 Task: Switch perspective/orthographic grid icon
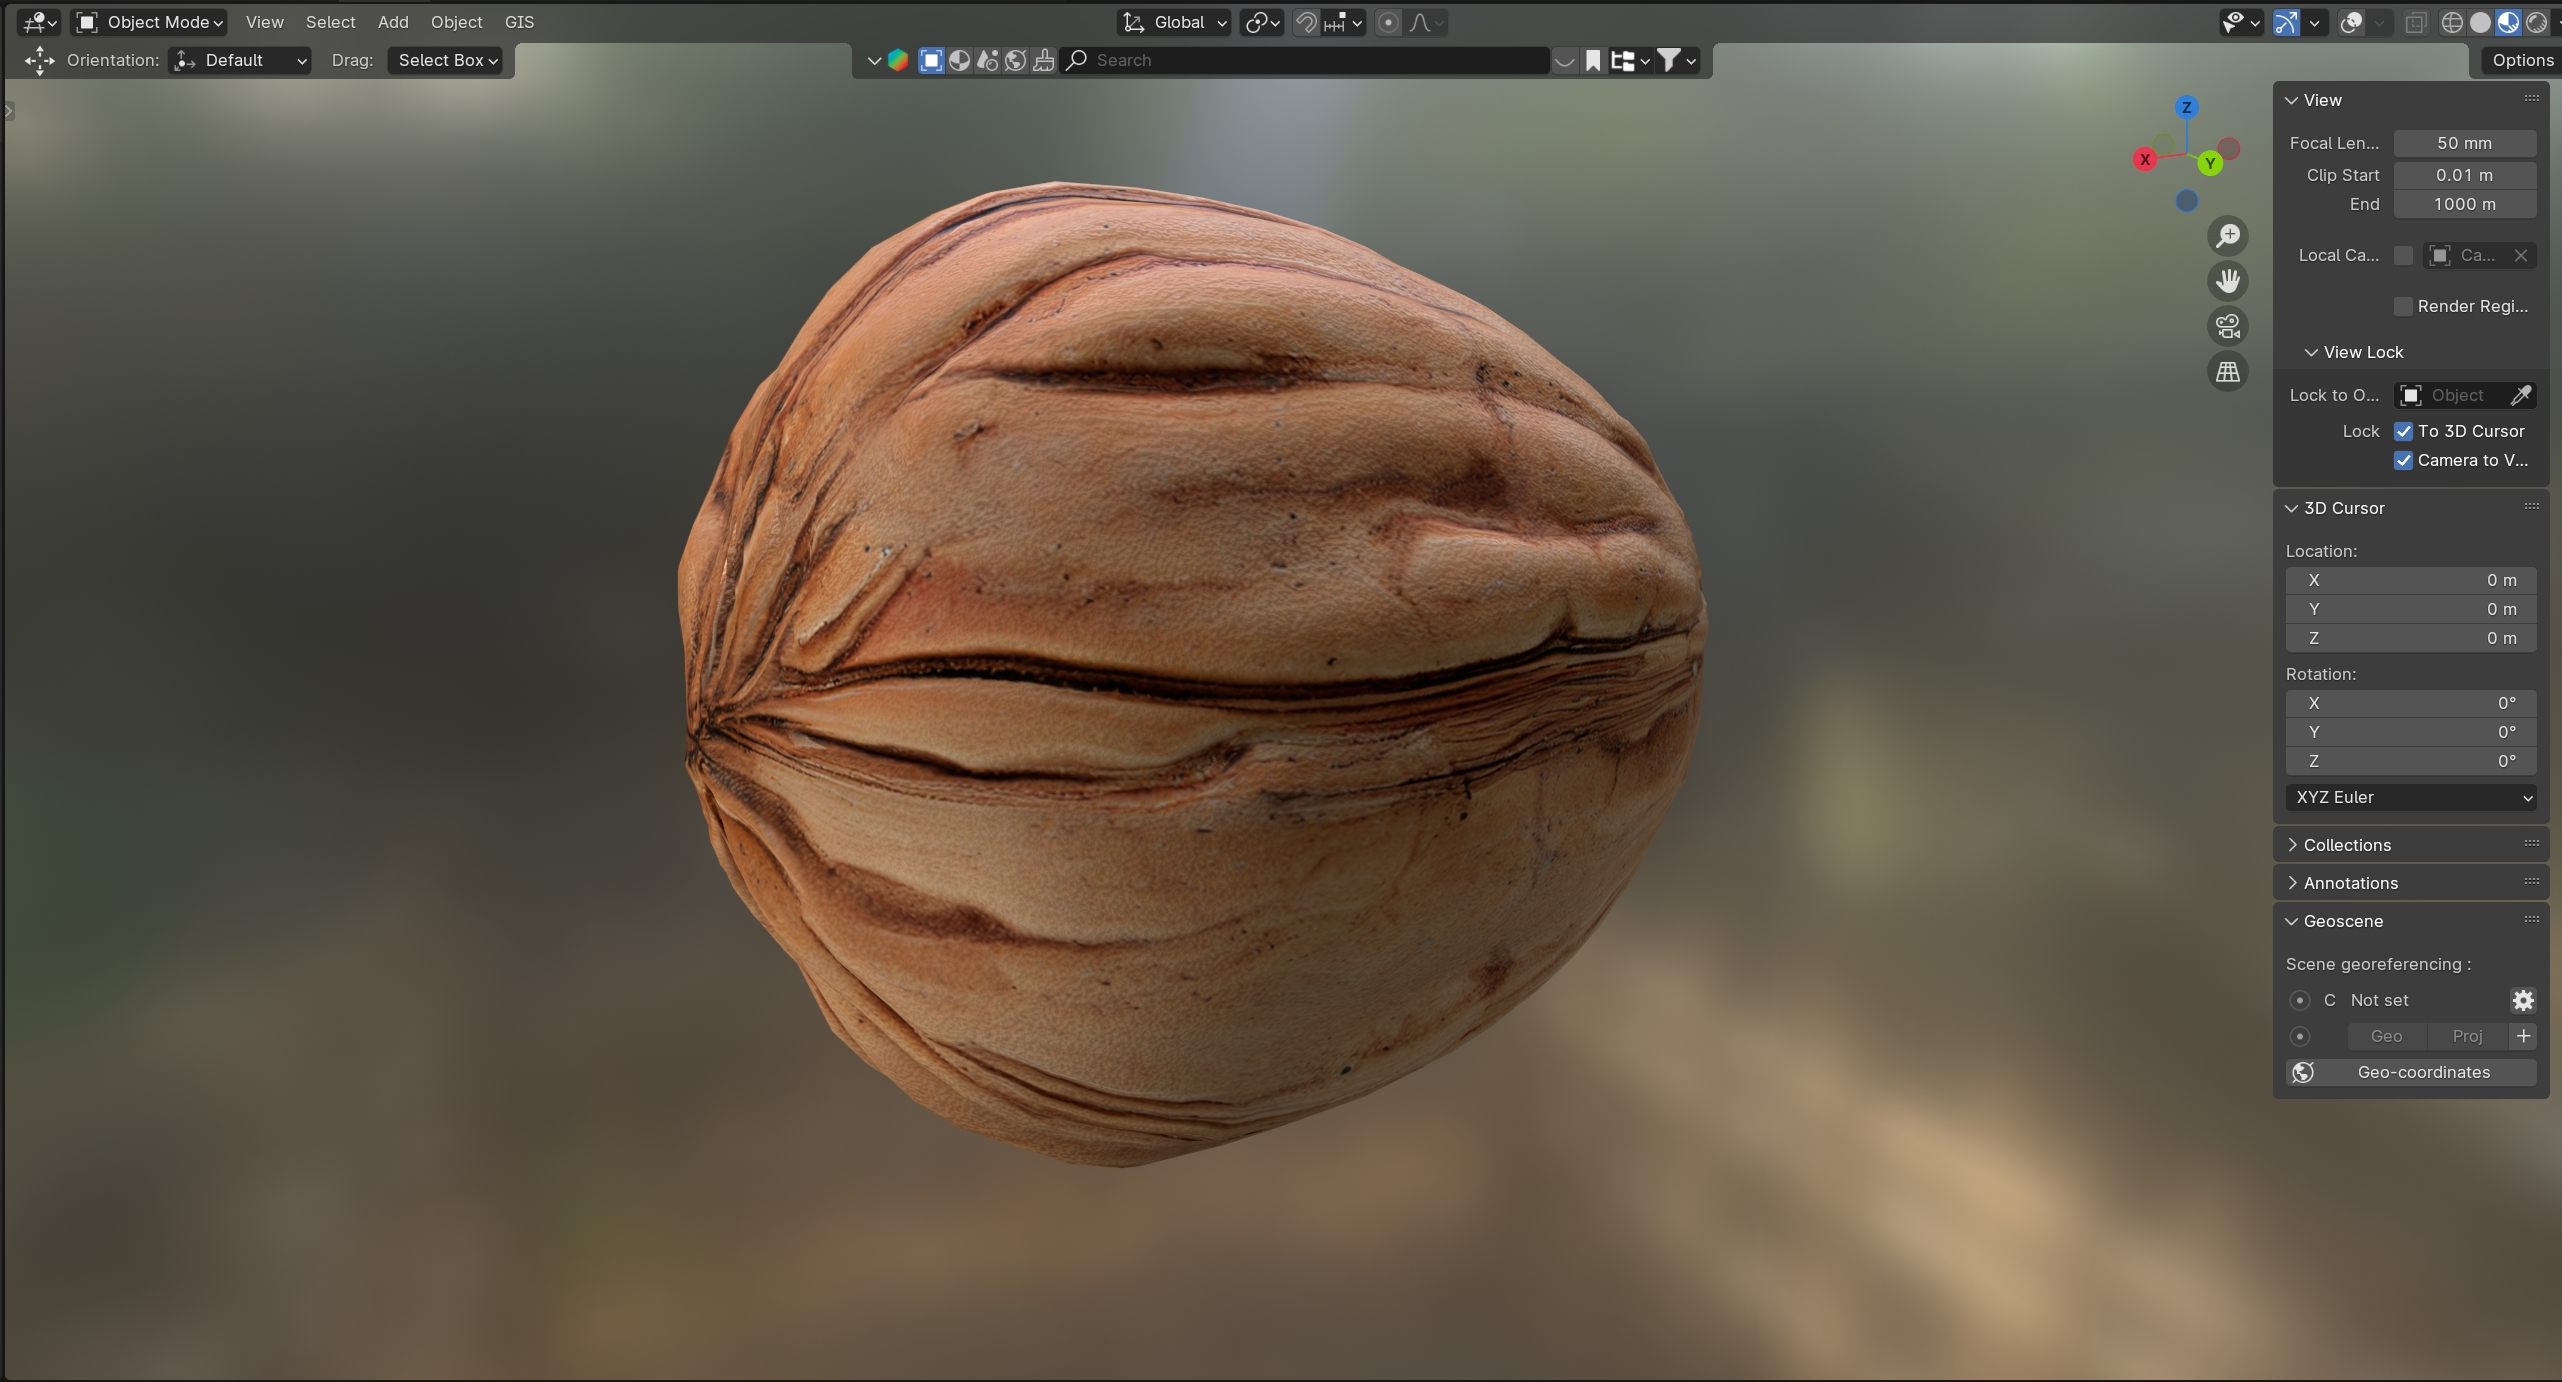(x=2228, y=372)
